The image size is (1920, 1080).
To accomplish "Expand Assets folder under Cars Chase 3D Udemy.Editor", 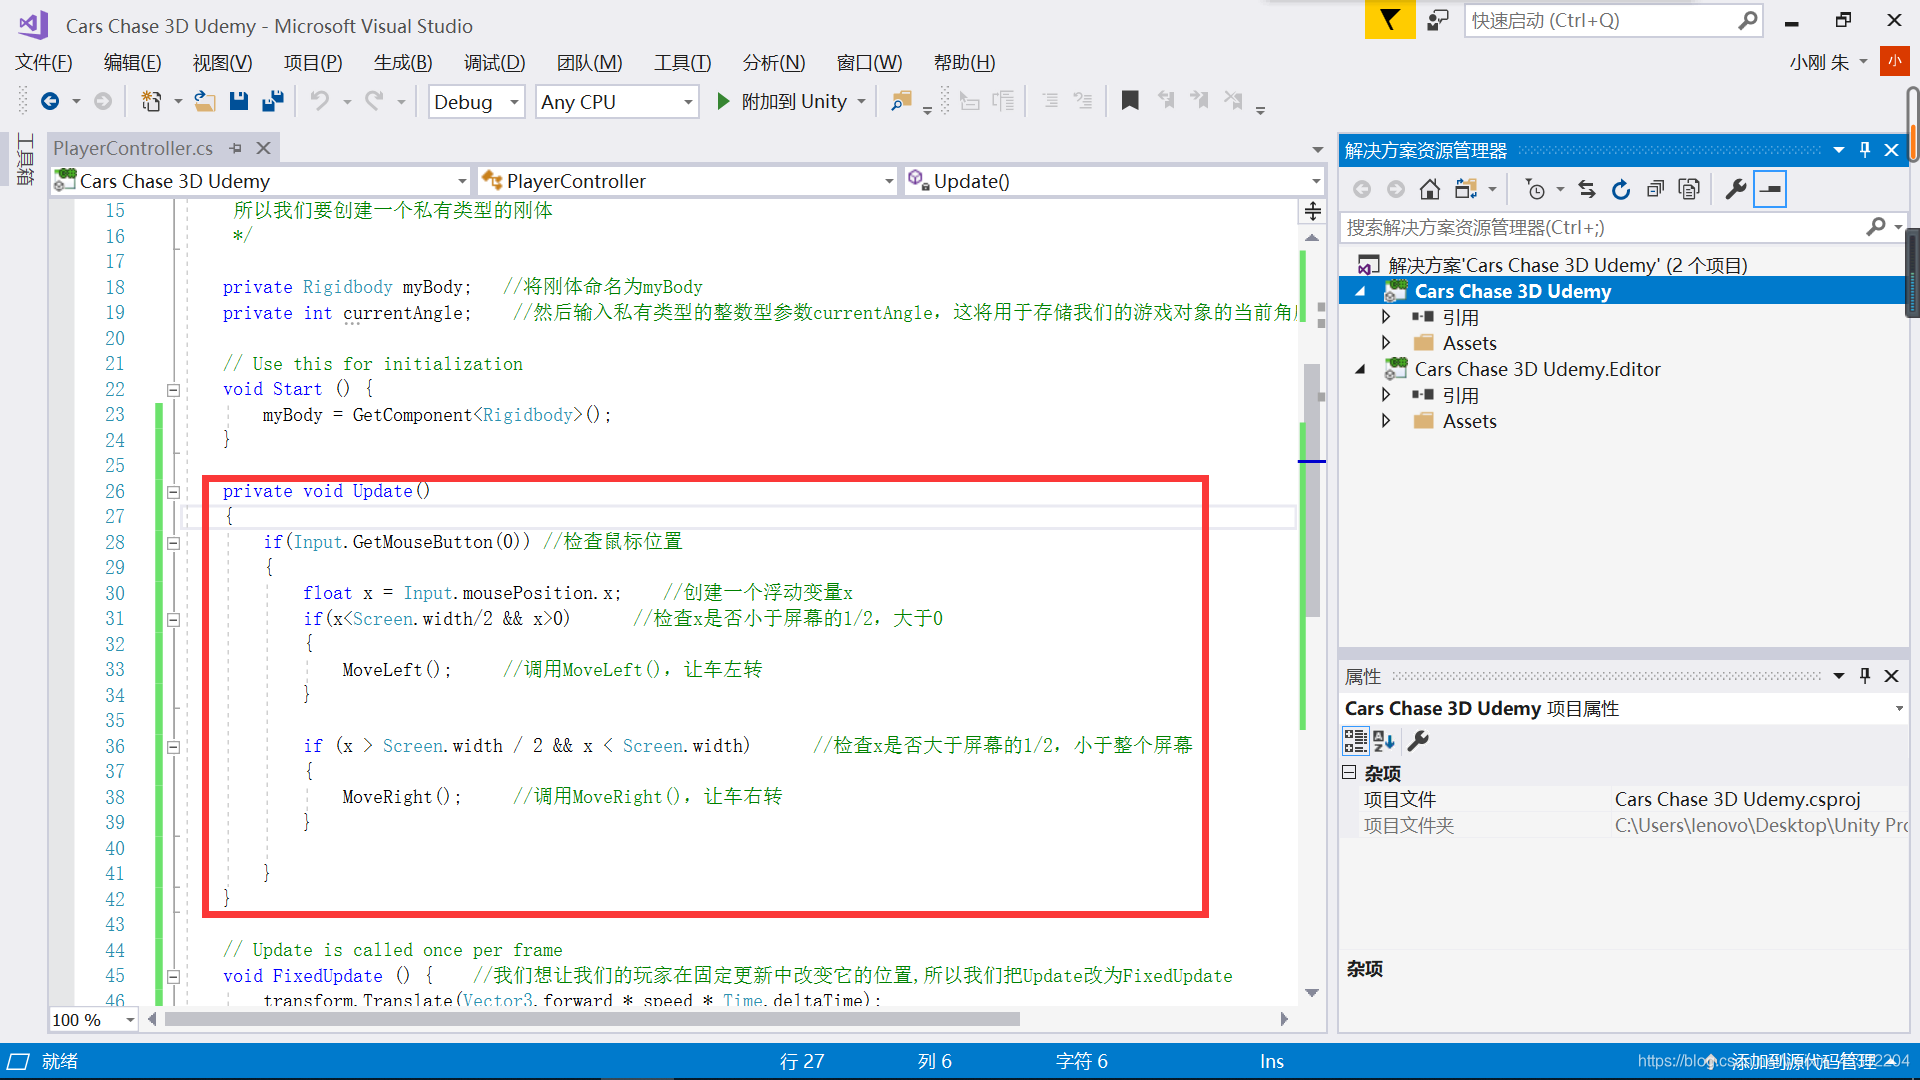I will pyautogui.click(x=1385, y=421).
